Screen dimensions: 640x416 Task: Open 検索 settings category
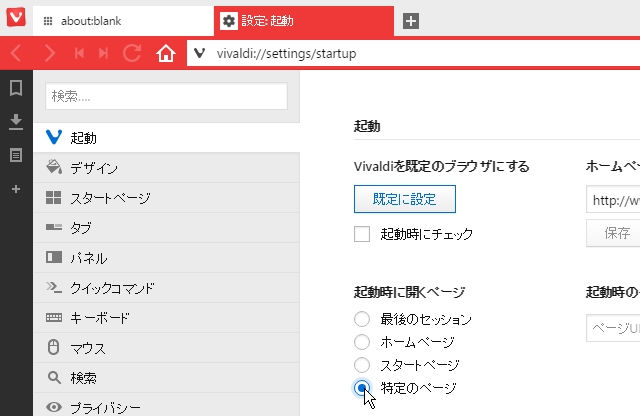[167, 378]
